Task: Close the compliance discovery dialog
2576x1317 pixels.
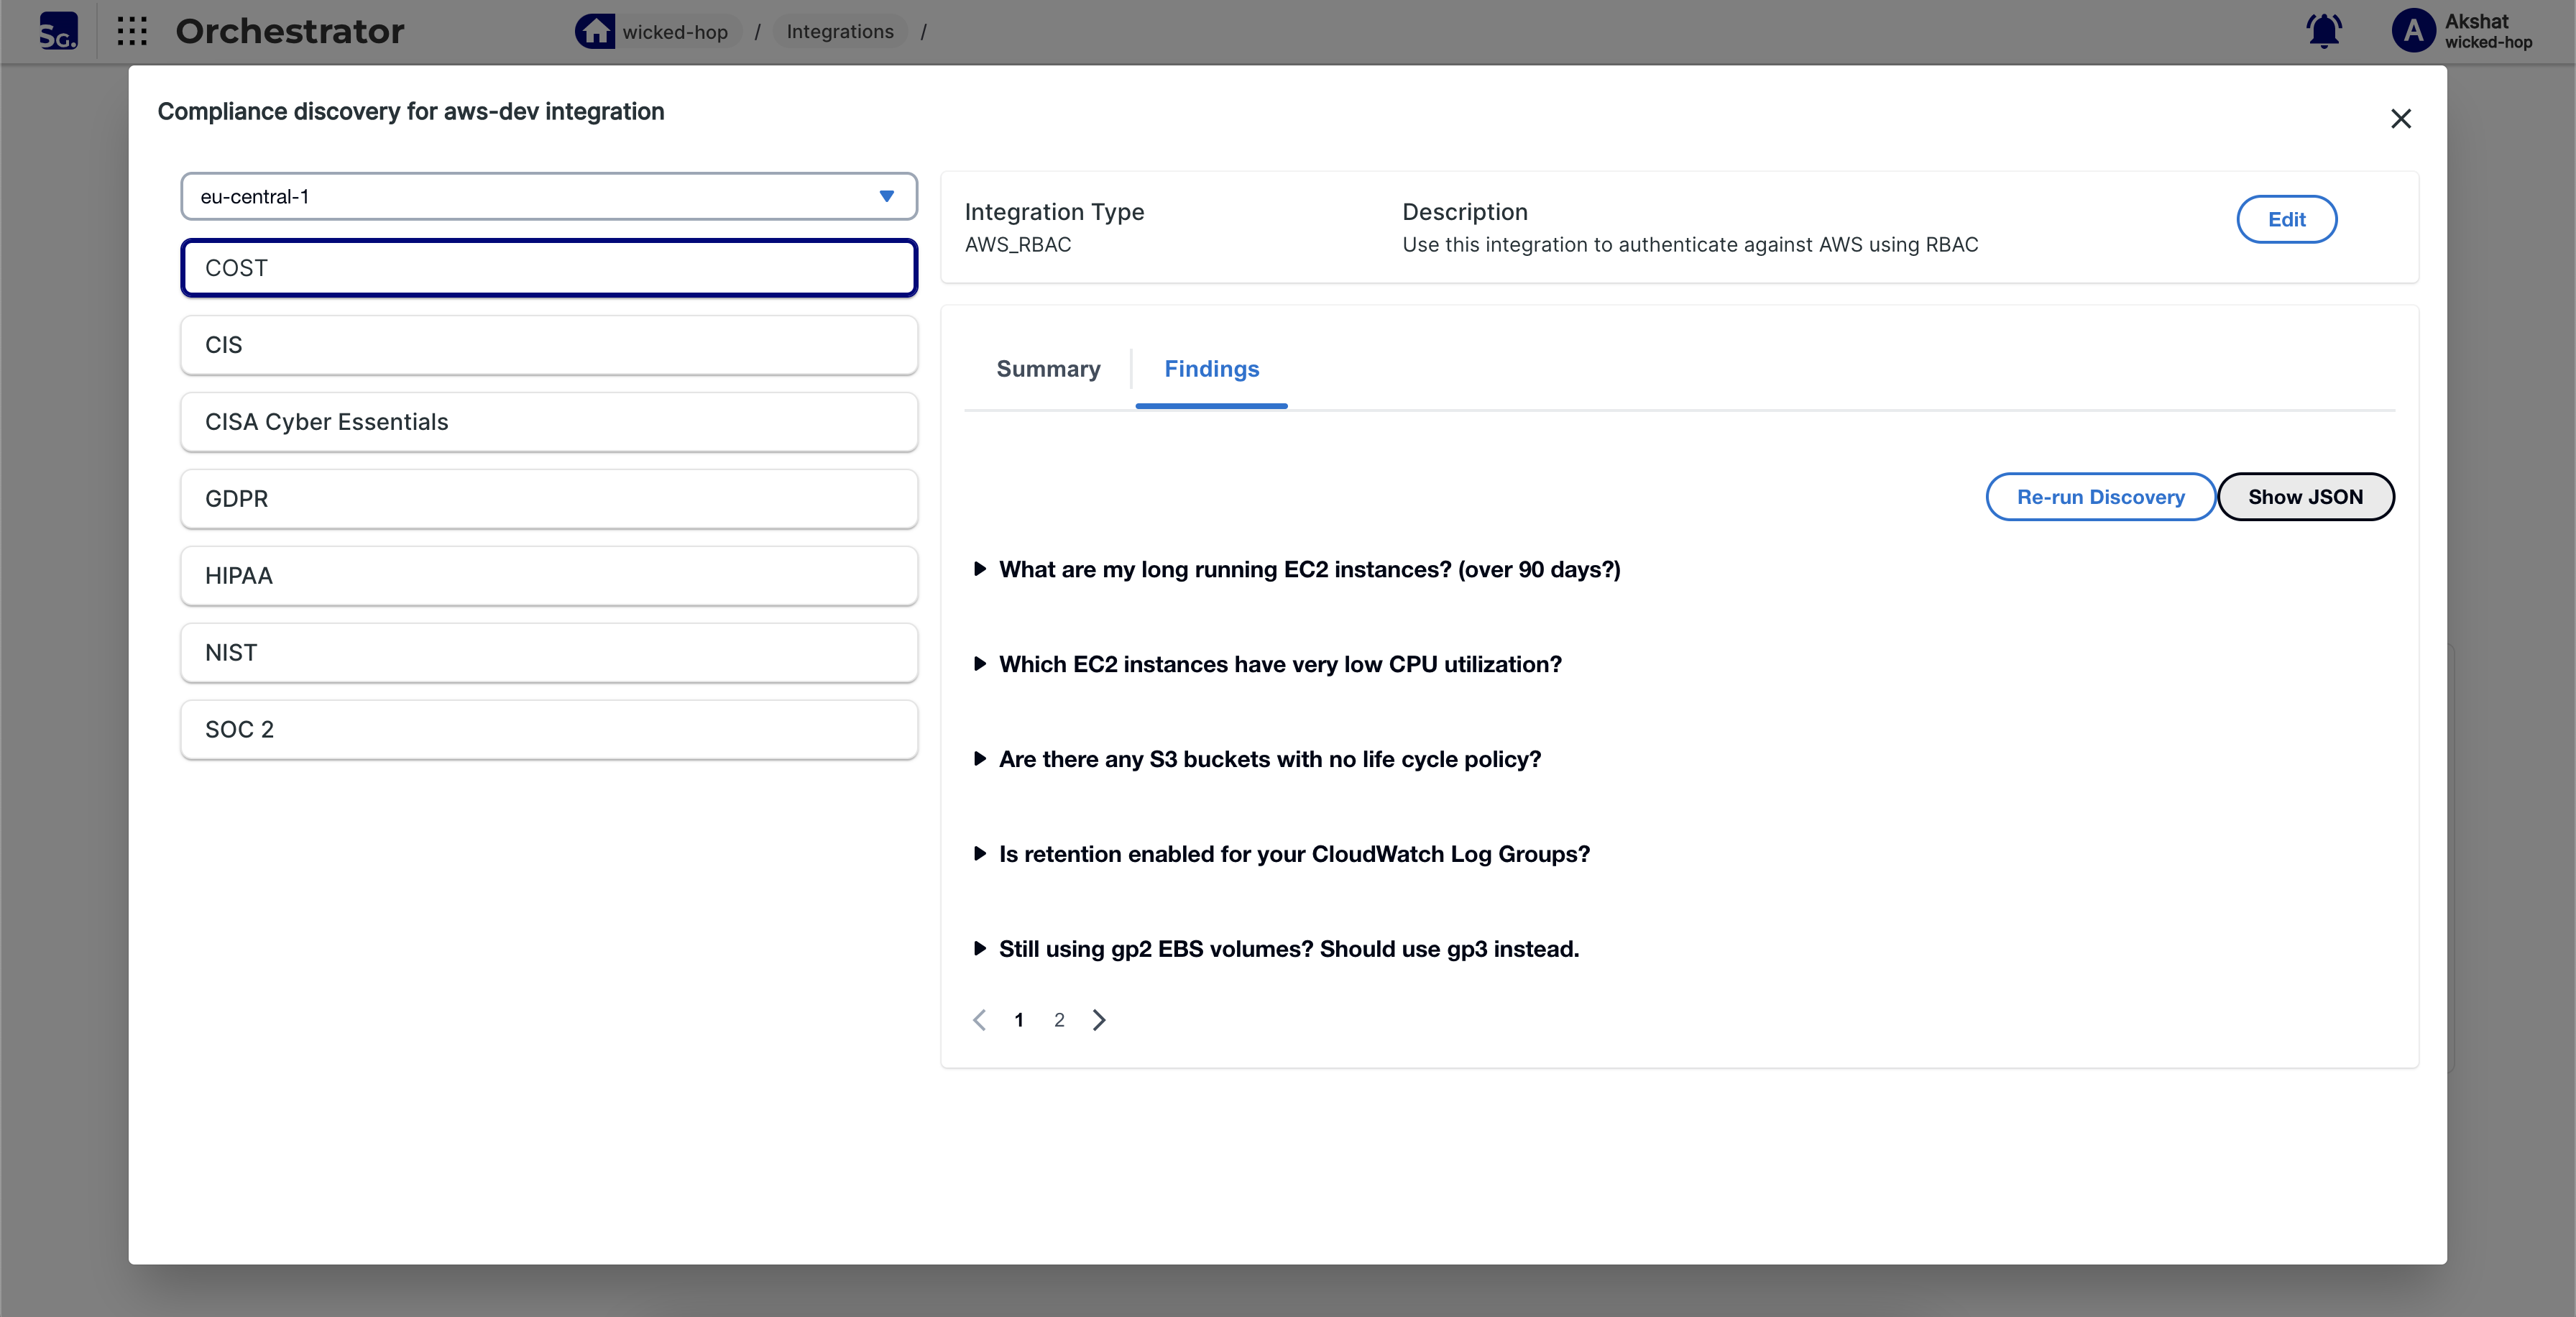Action: pyautogui.click(x=2400, y=119)
